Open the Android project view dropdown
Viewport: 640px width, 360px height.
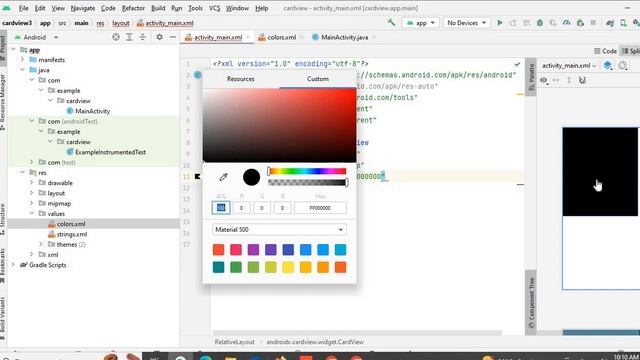click(37, 37)
